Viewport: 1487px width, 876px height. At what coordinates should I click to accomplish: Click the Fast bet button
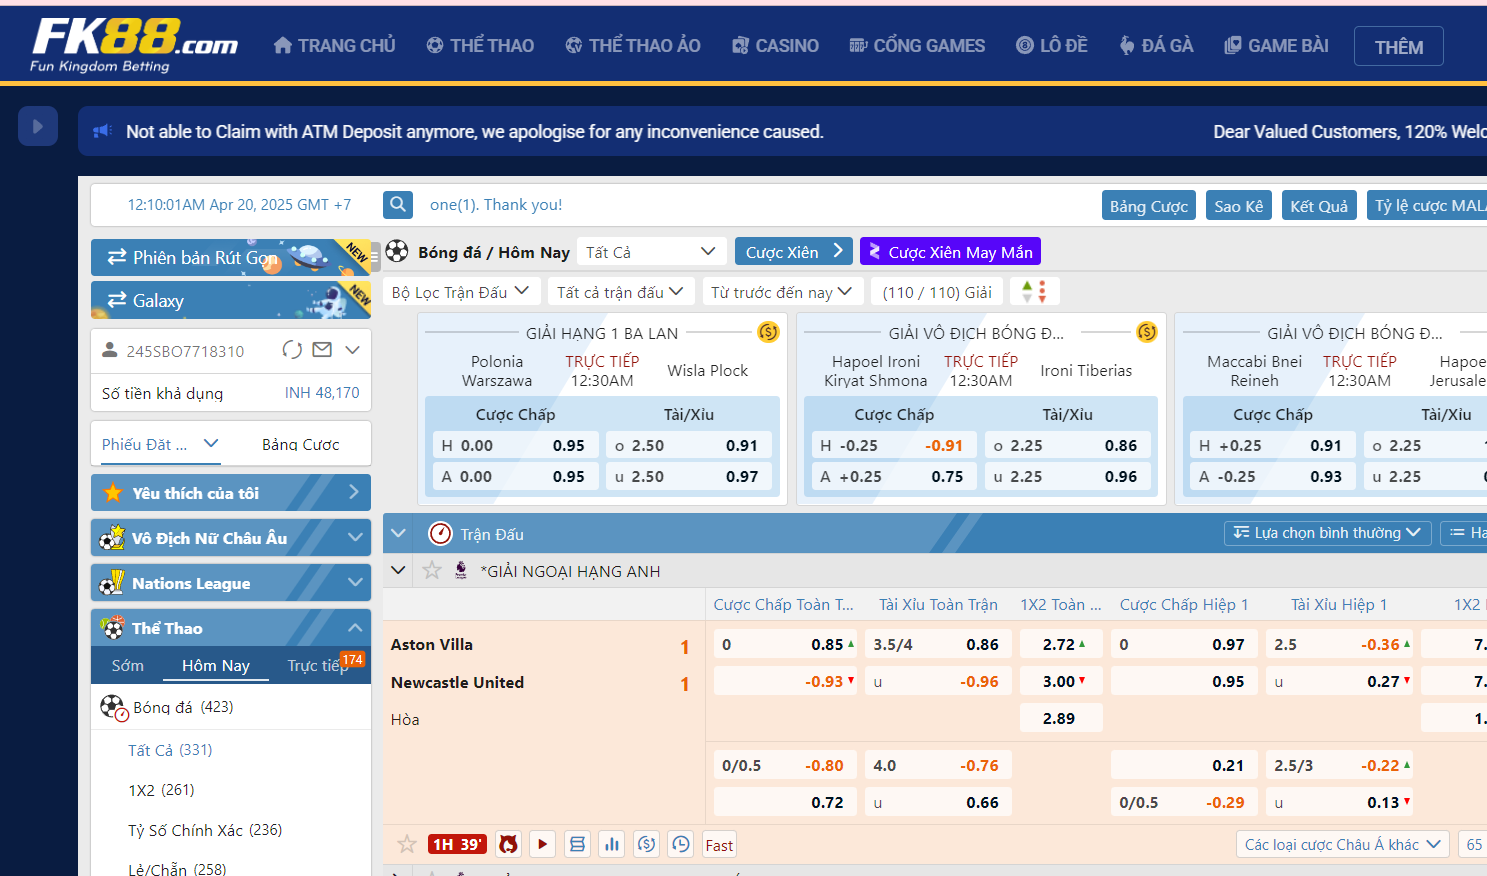(x=719, y=845)
